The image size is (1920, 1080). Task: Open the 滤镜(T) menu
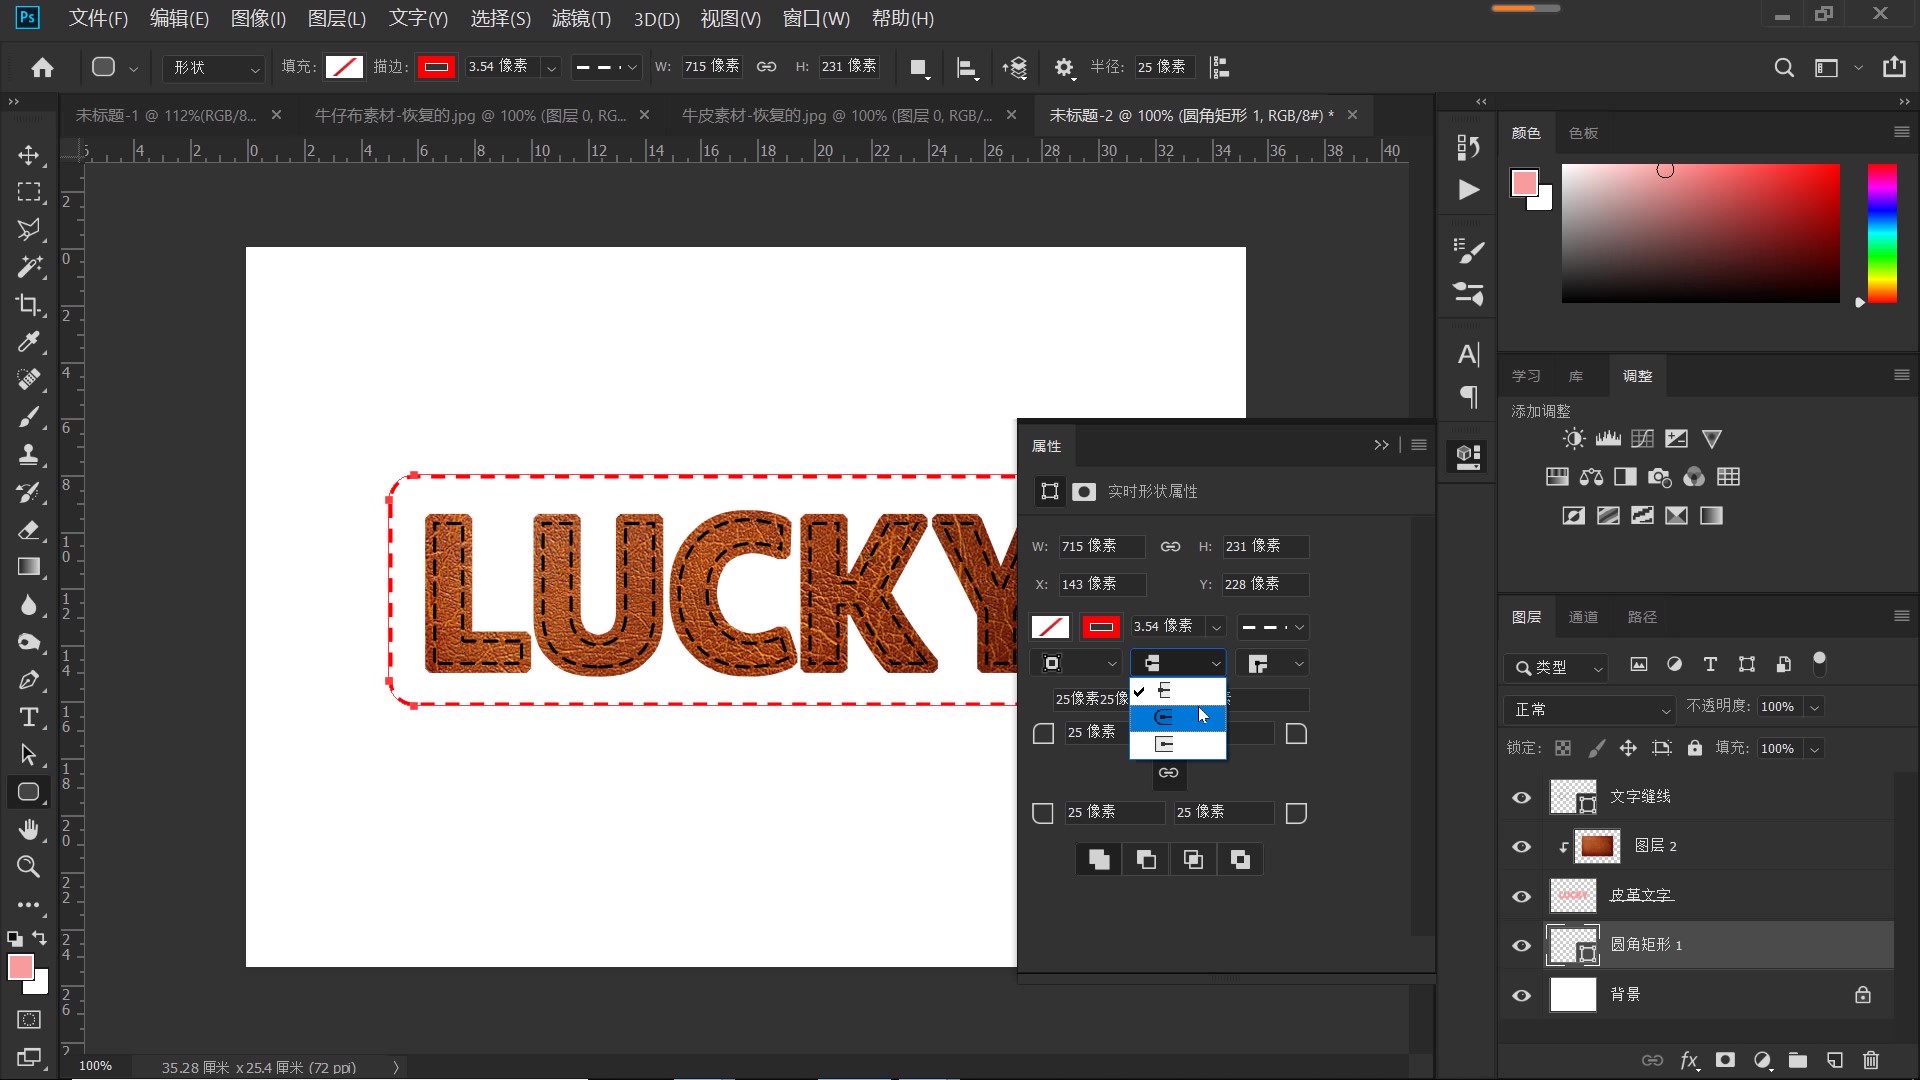coord(581,18)
